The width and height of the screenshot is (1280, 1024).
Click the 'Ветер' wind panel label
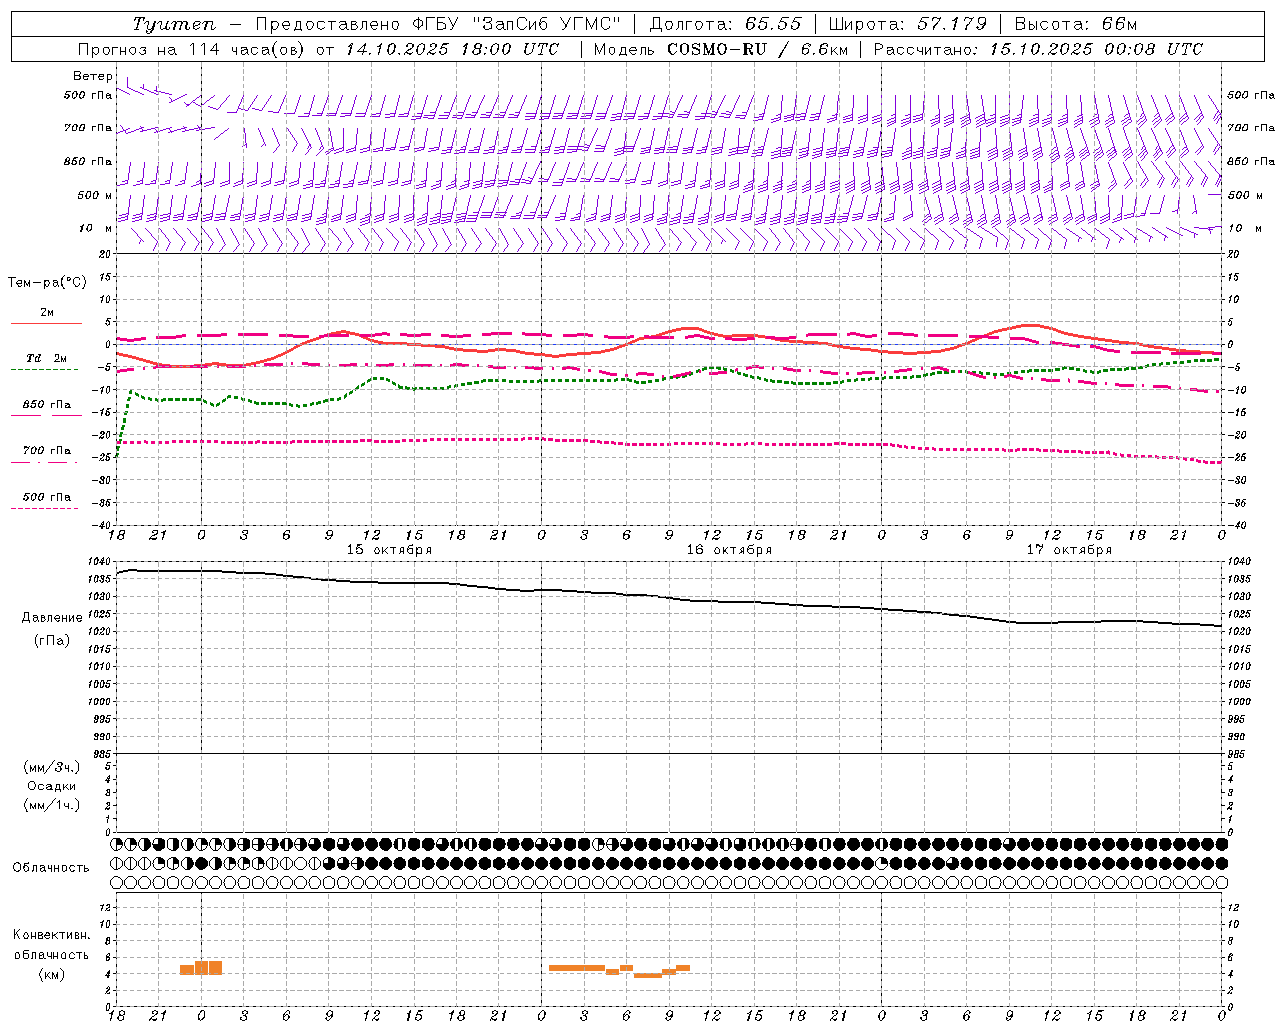(93, 76)
